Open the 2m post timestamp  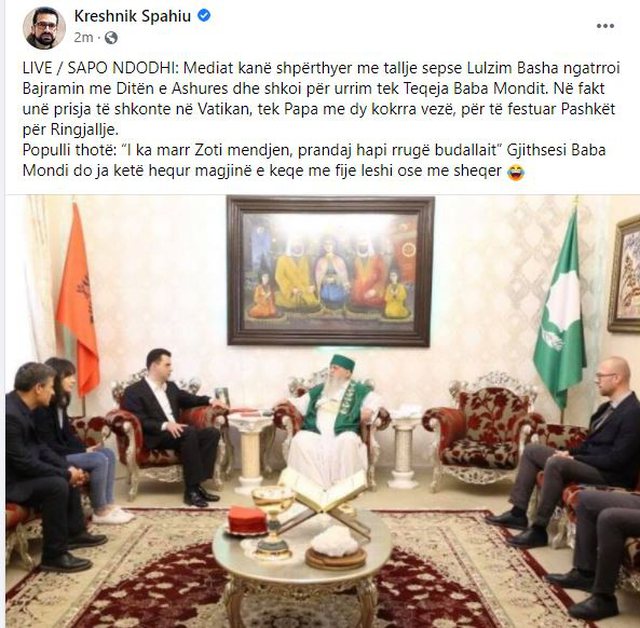pos(83,38)
